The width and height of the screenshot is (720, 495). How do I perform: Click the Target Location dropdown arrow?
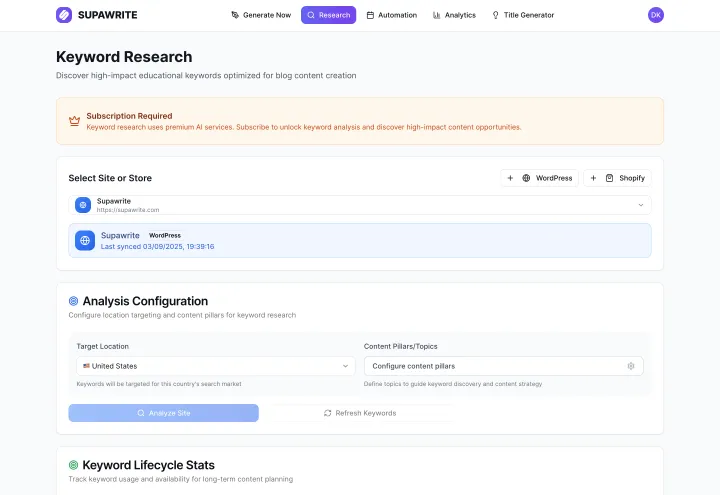pyautogui.click(x=345, y=366)
